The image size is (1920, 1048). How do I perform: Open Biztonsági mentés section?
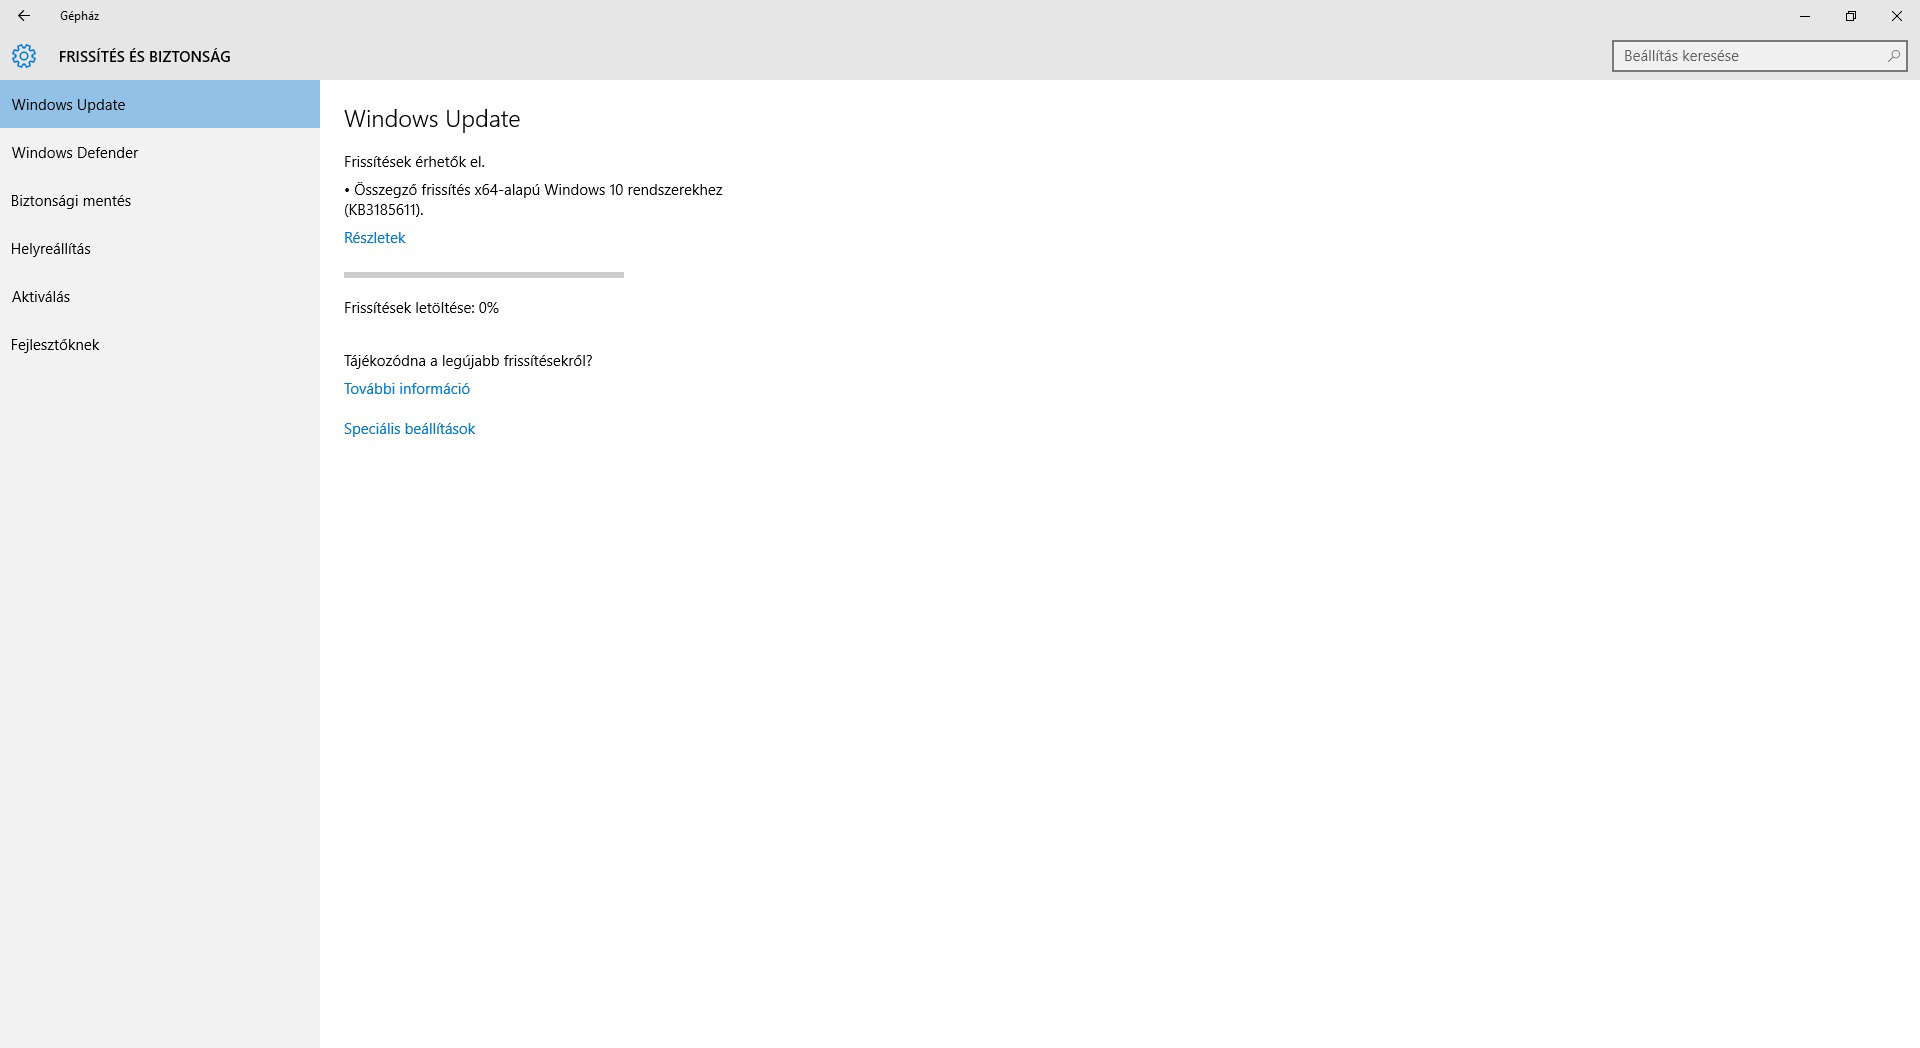[x=160, y=200]
